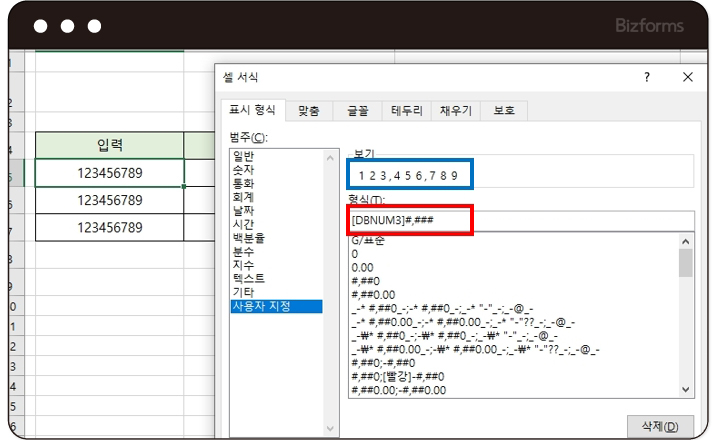This screenshot has height=440, width=715.
Task: Select 백분율 from category list
Action: (250, 238)
